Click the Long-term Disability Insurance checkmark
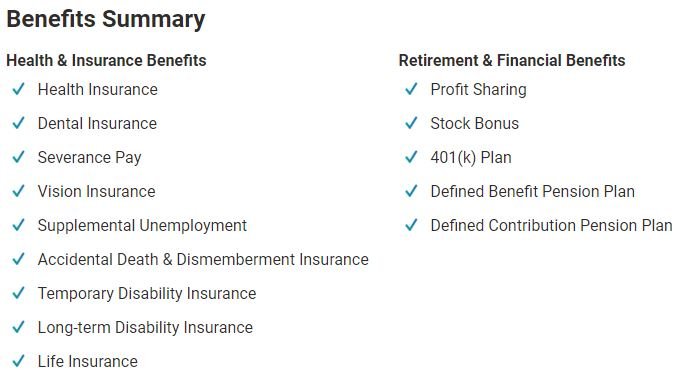Viewport: 700px width, 389px height. [18, 327]
